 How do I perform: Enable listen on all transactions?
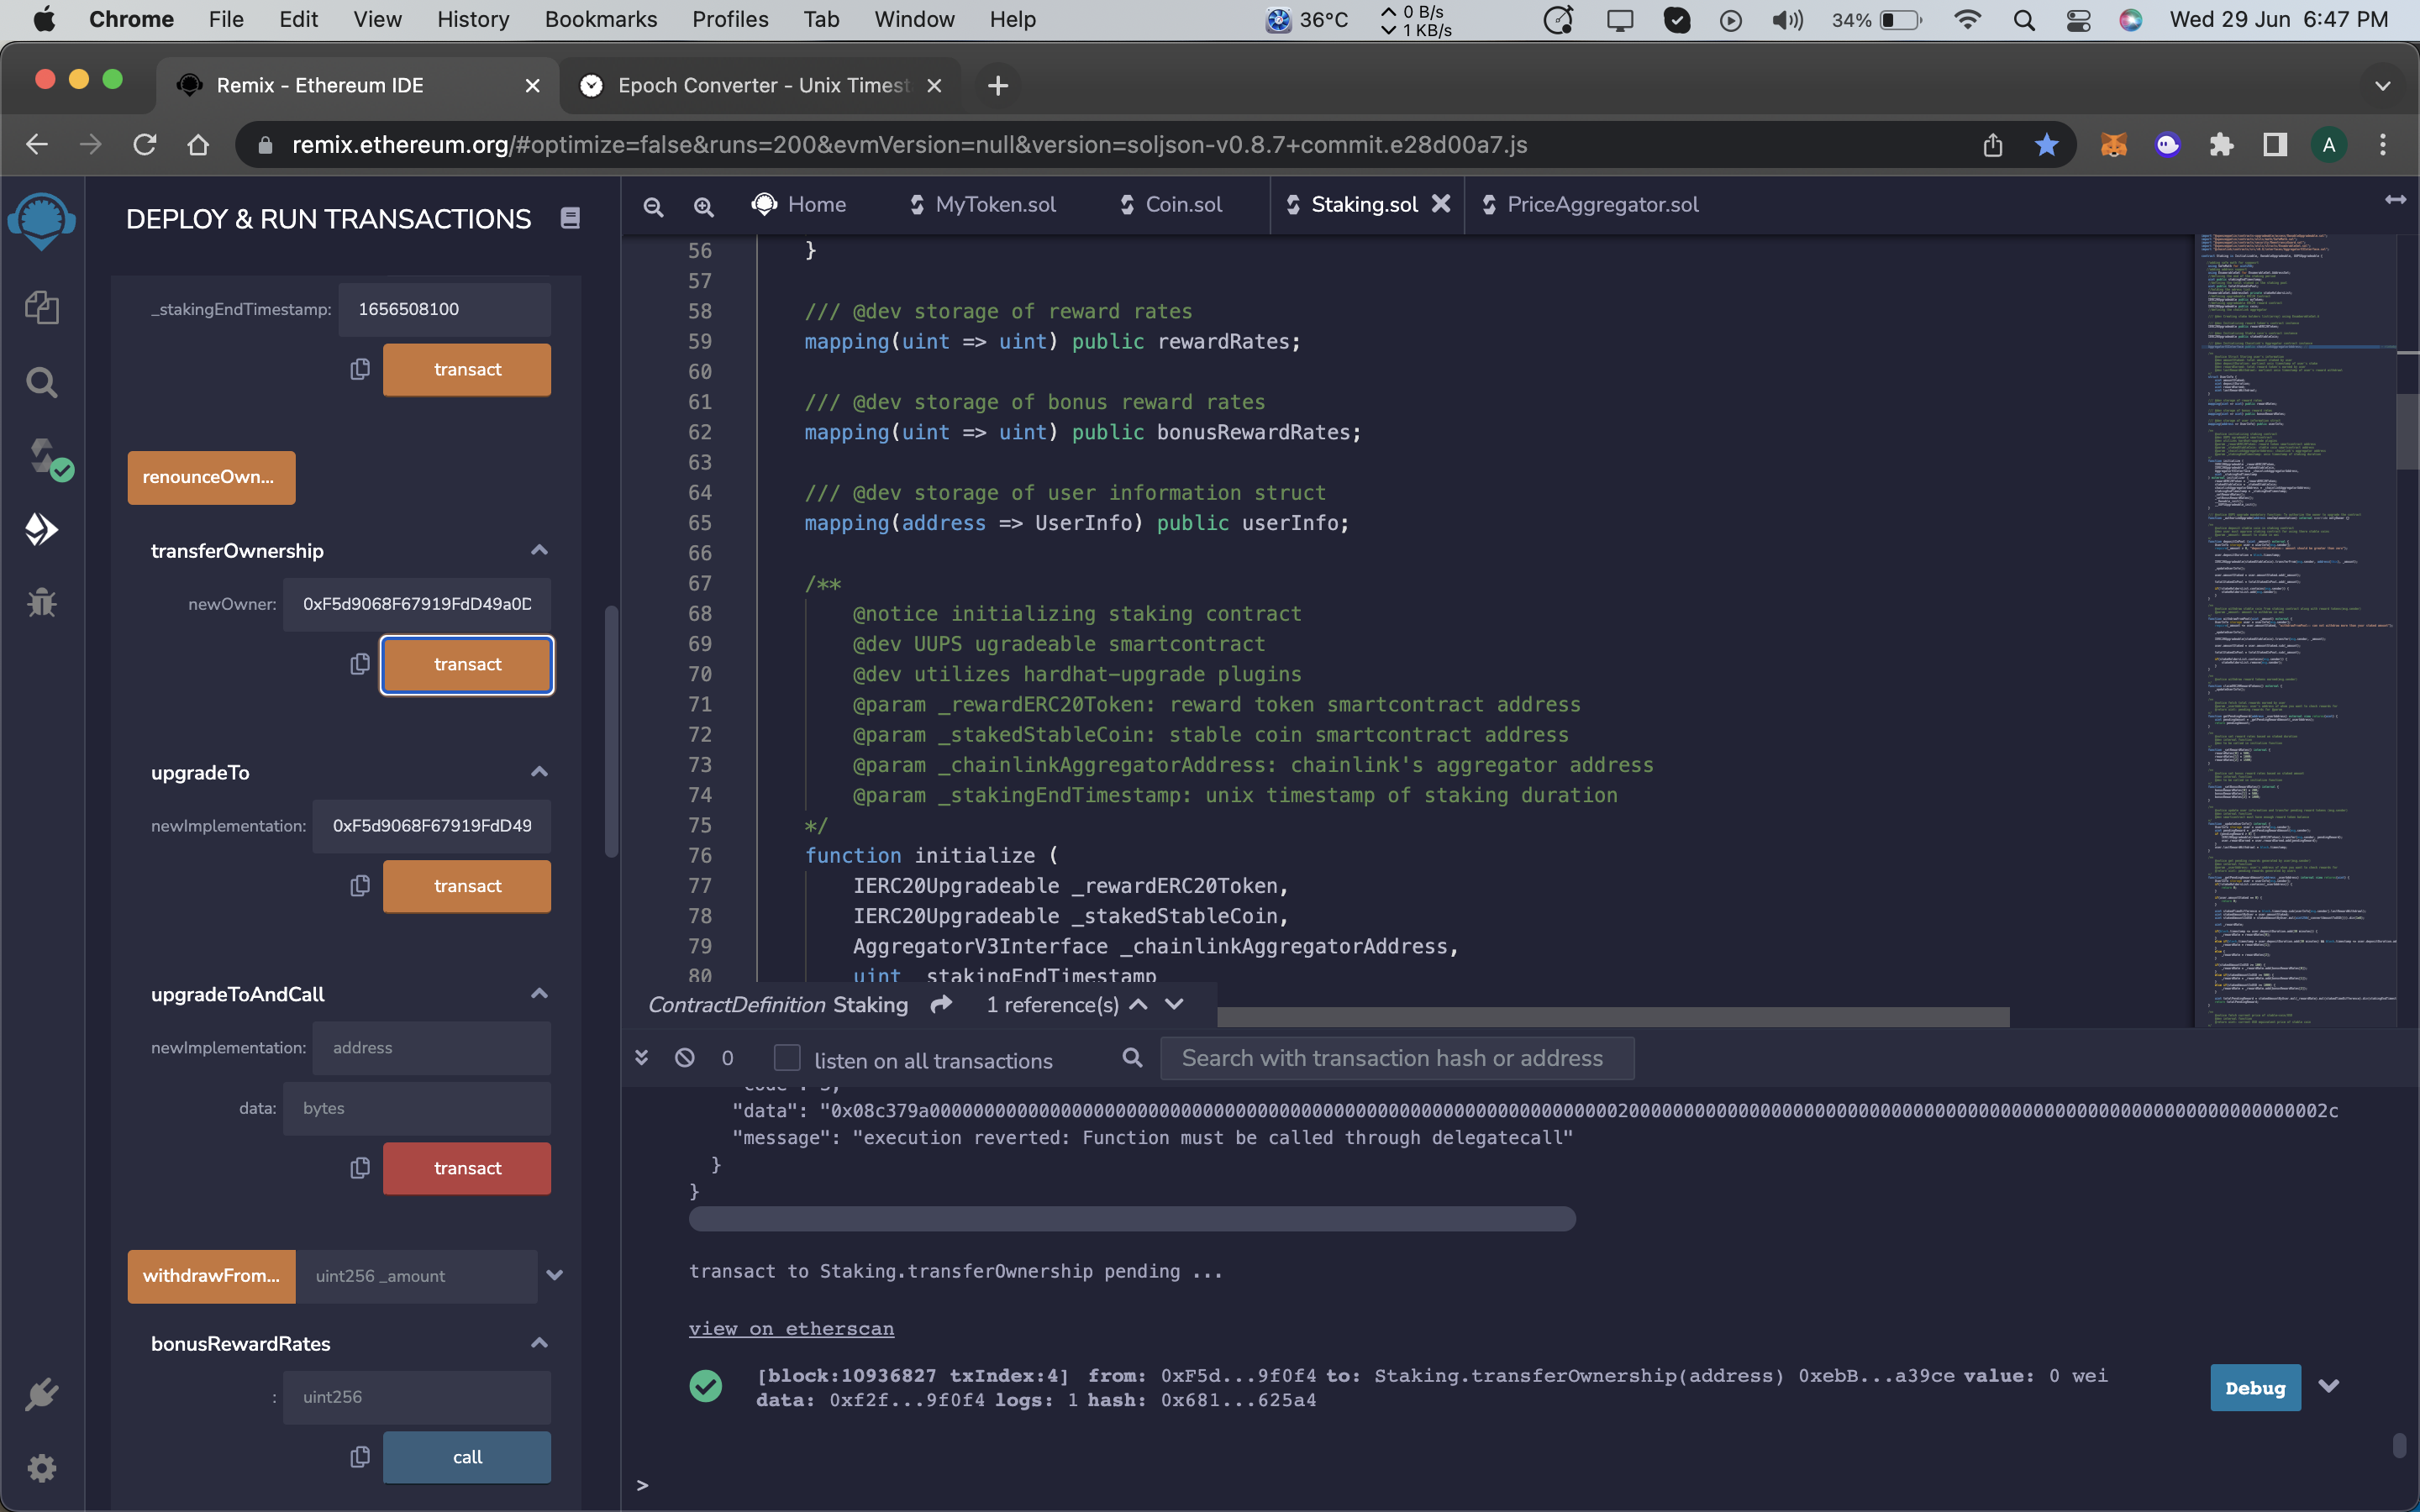788,1058
